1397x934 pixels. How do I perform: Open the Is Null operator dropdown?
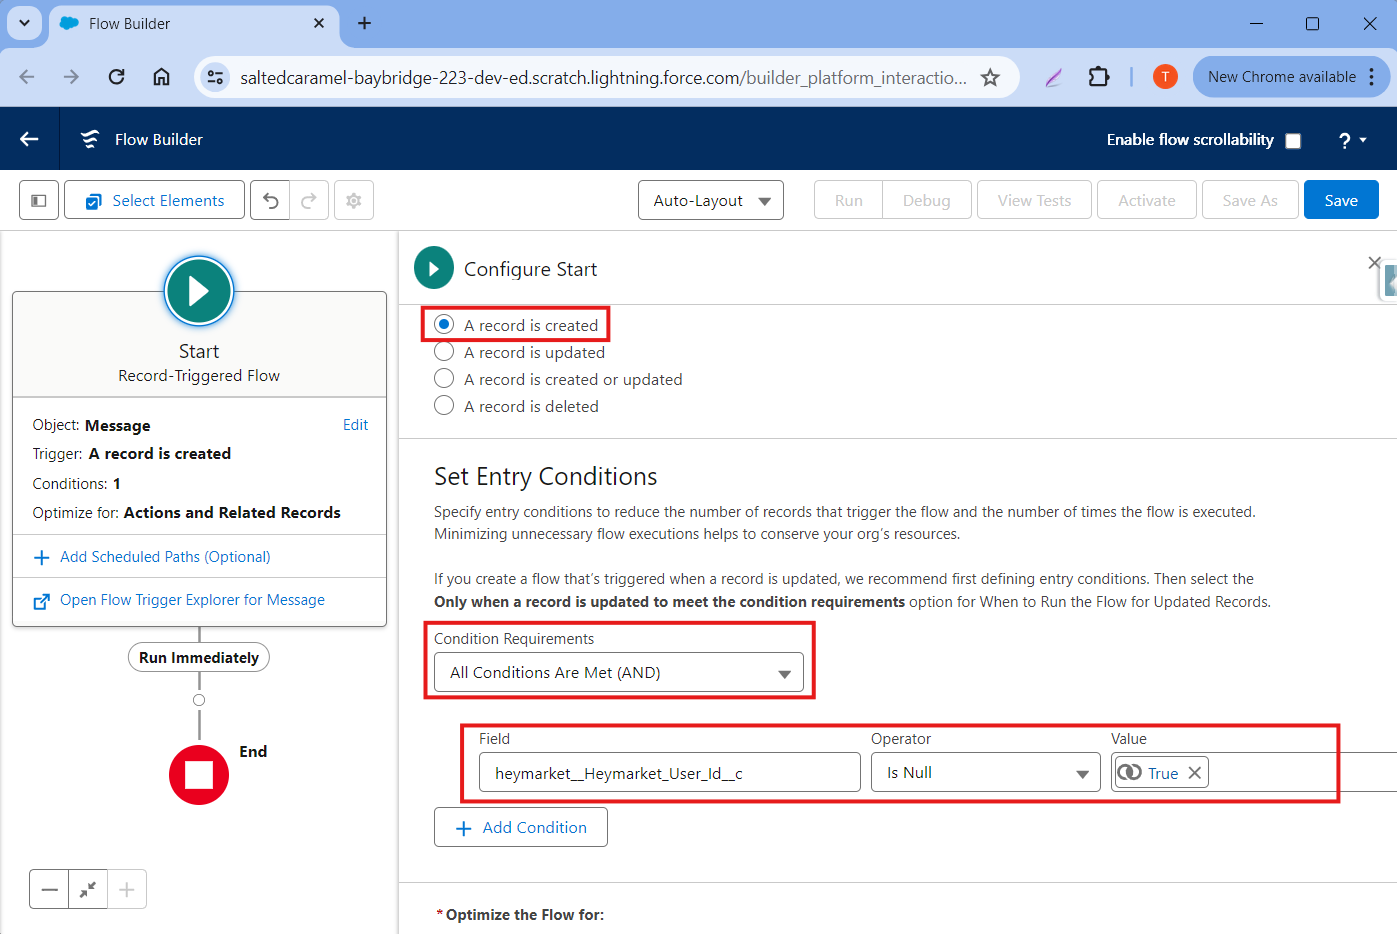pyautogui.click(x=986, y=773)
